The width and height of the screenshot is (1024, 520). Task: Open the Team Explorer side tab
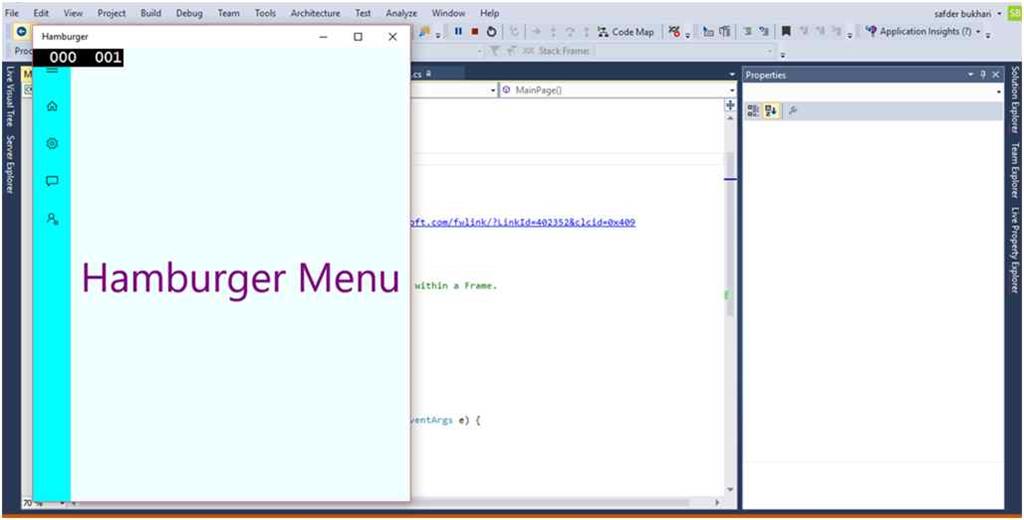[x=1015, y=169]
